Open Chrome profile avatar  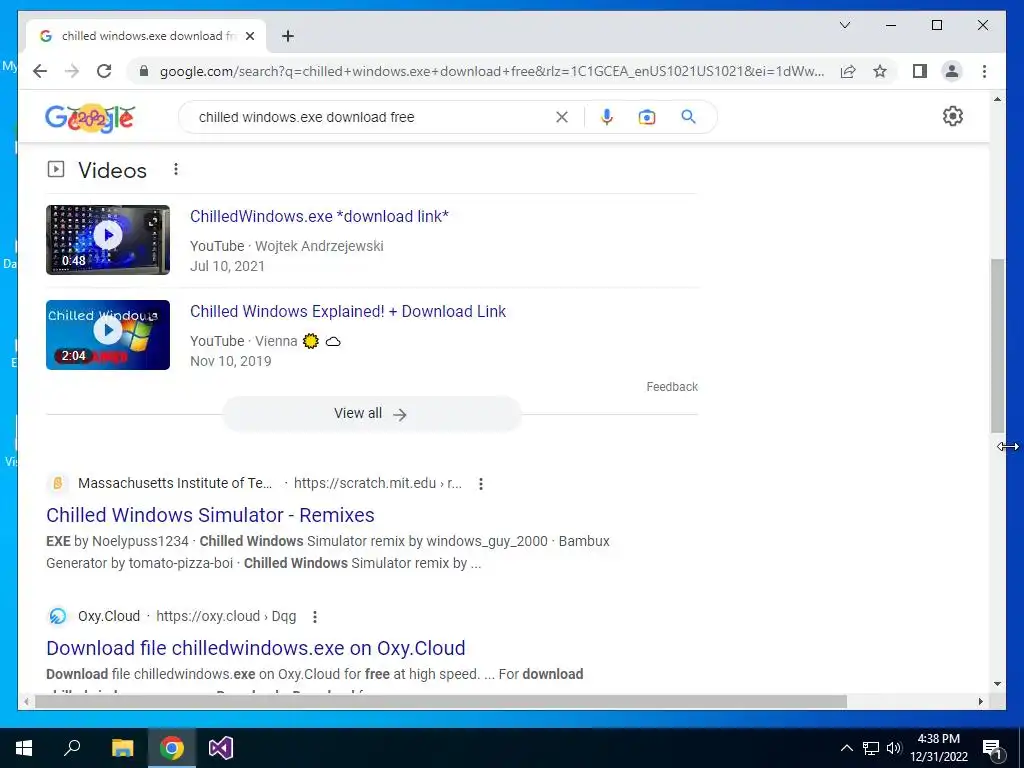[952, 71]
